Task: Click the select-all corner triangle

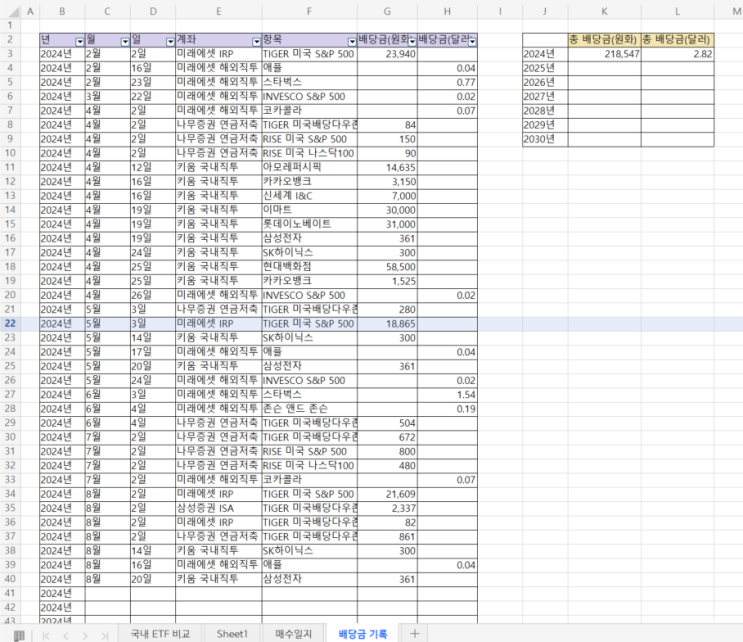Action: [14, 11]
